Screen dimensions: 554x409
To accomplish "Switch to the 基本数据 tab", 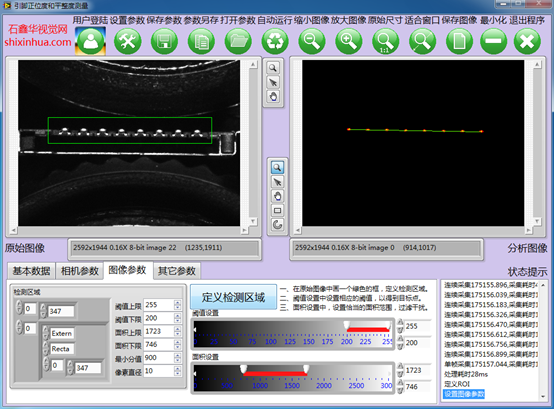I will [31, 271].
